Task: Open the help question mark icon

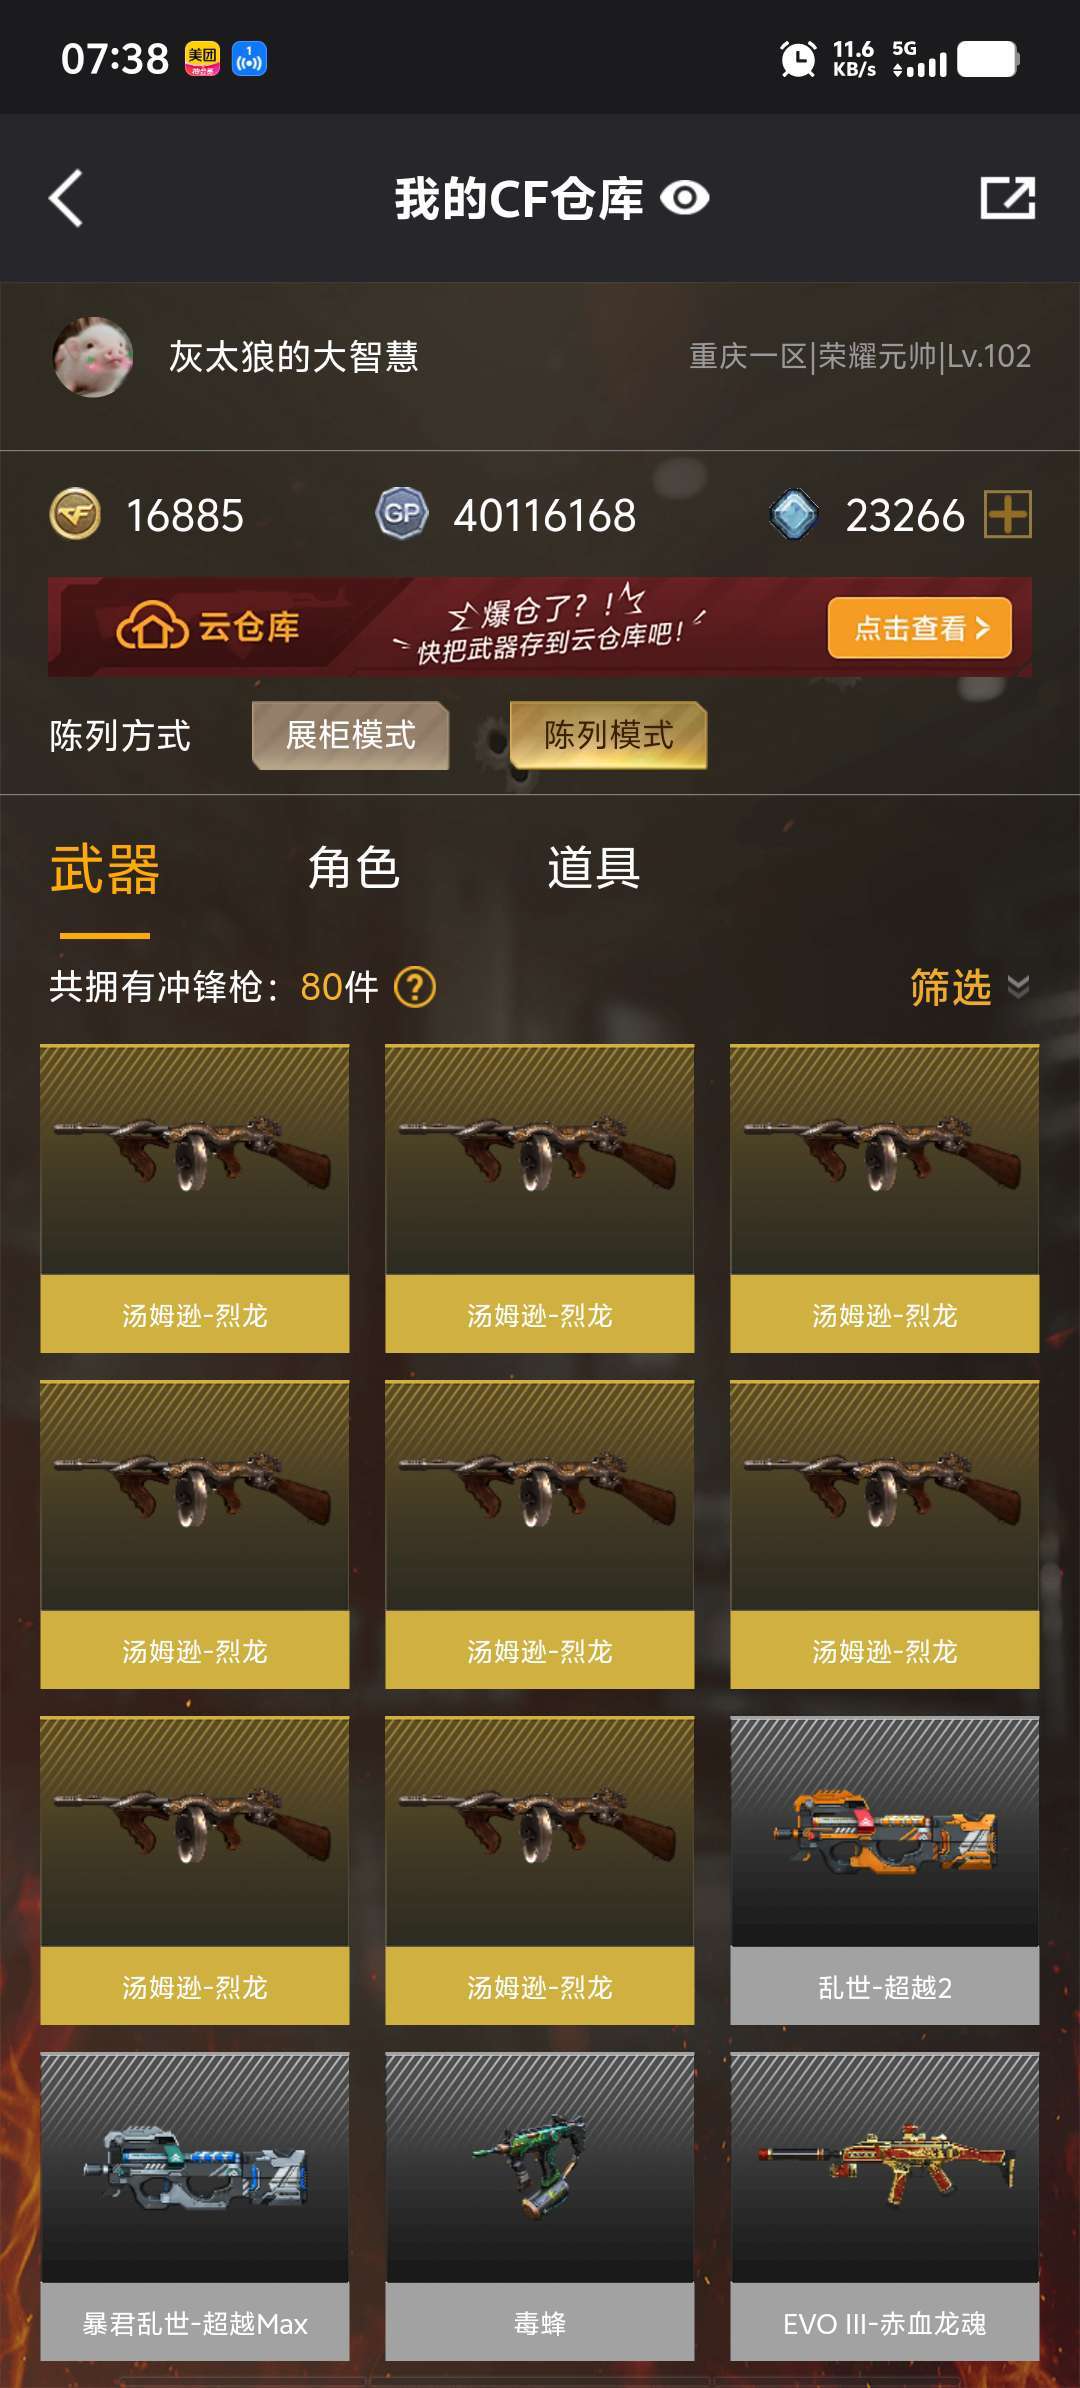Action: point(415,988)
